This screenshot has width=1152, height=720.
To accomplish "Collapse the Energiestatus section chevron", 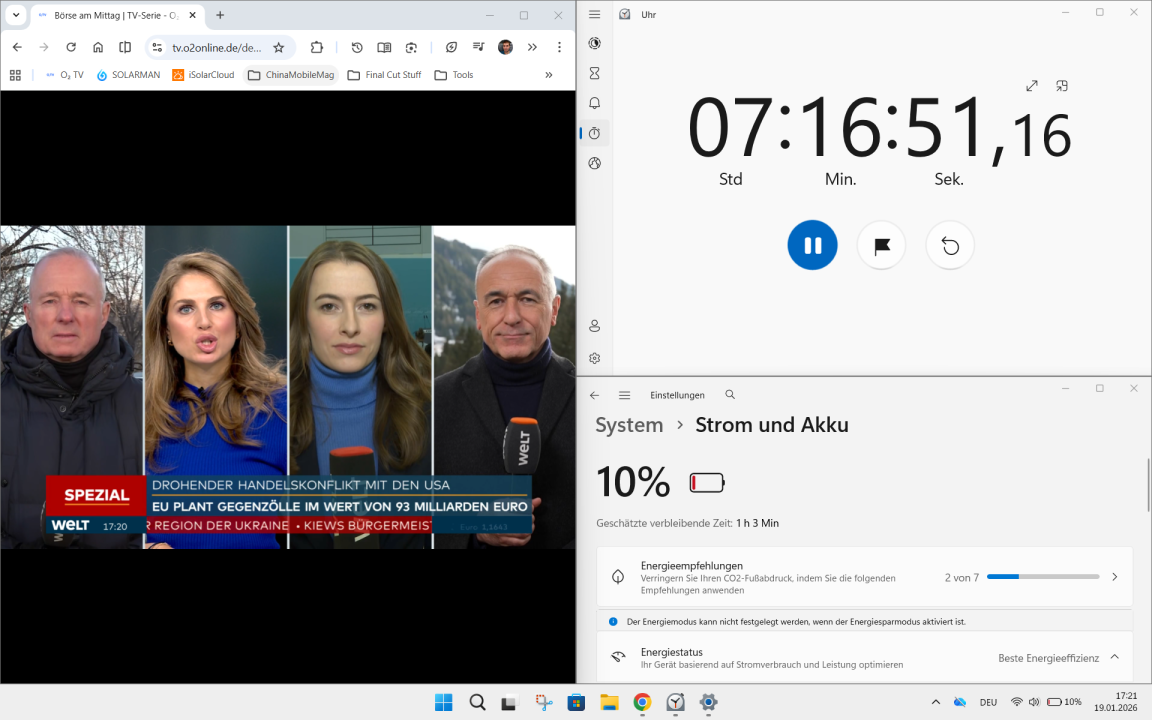I will (x=1114, y=658).
